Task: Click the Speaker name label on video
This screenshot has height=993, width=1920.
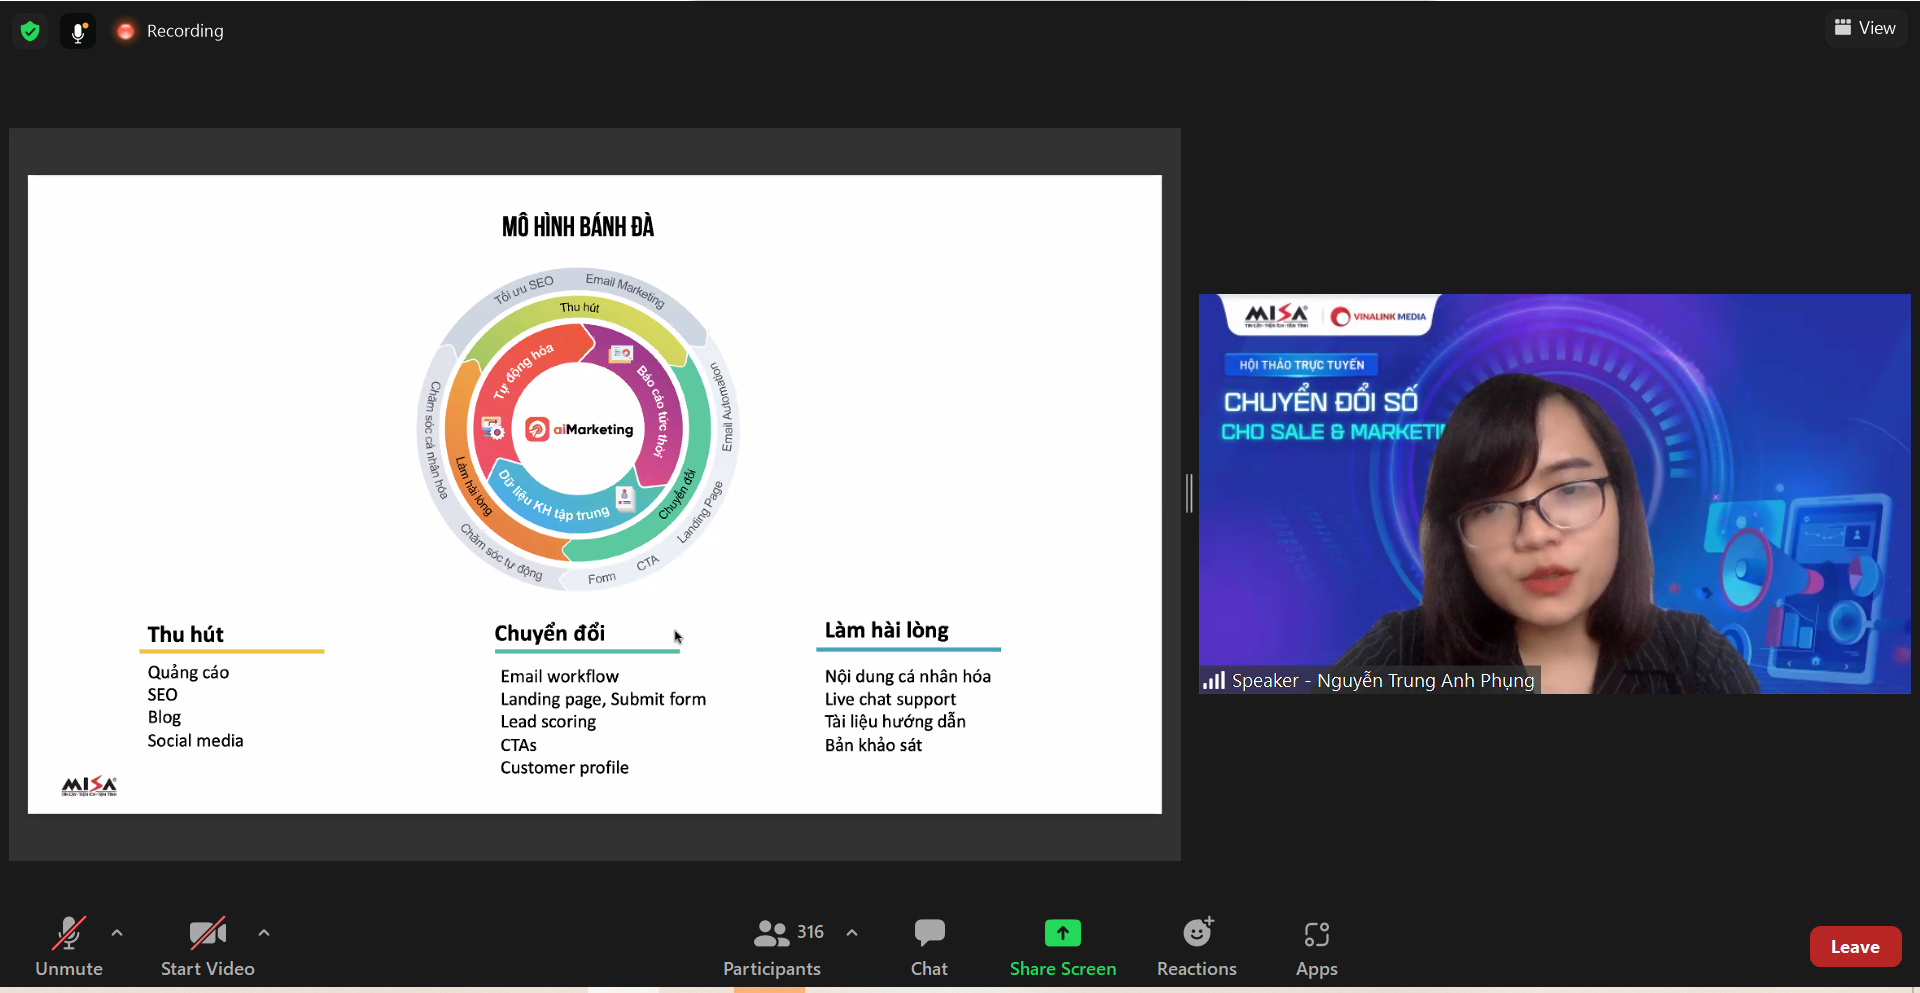Action: pyautogui.click(x=1370, y=681)
